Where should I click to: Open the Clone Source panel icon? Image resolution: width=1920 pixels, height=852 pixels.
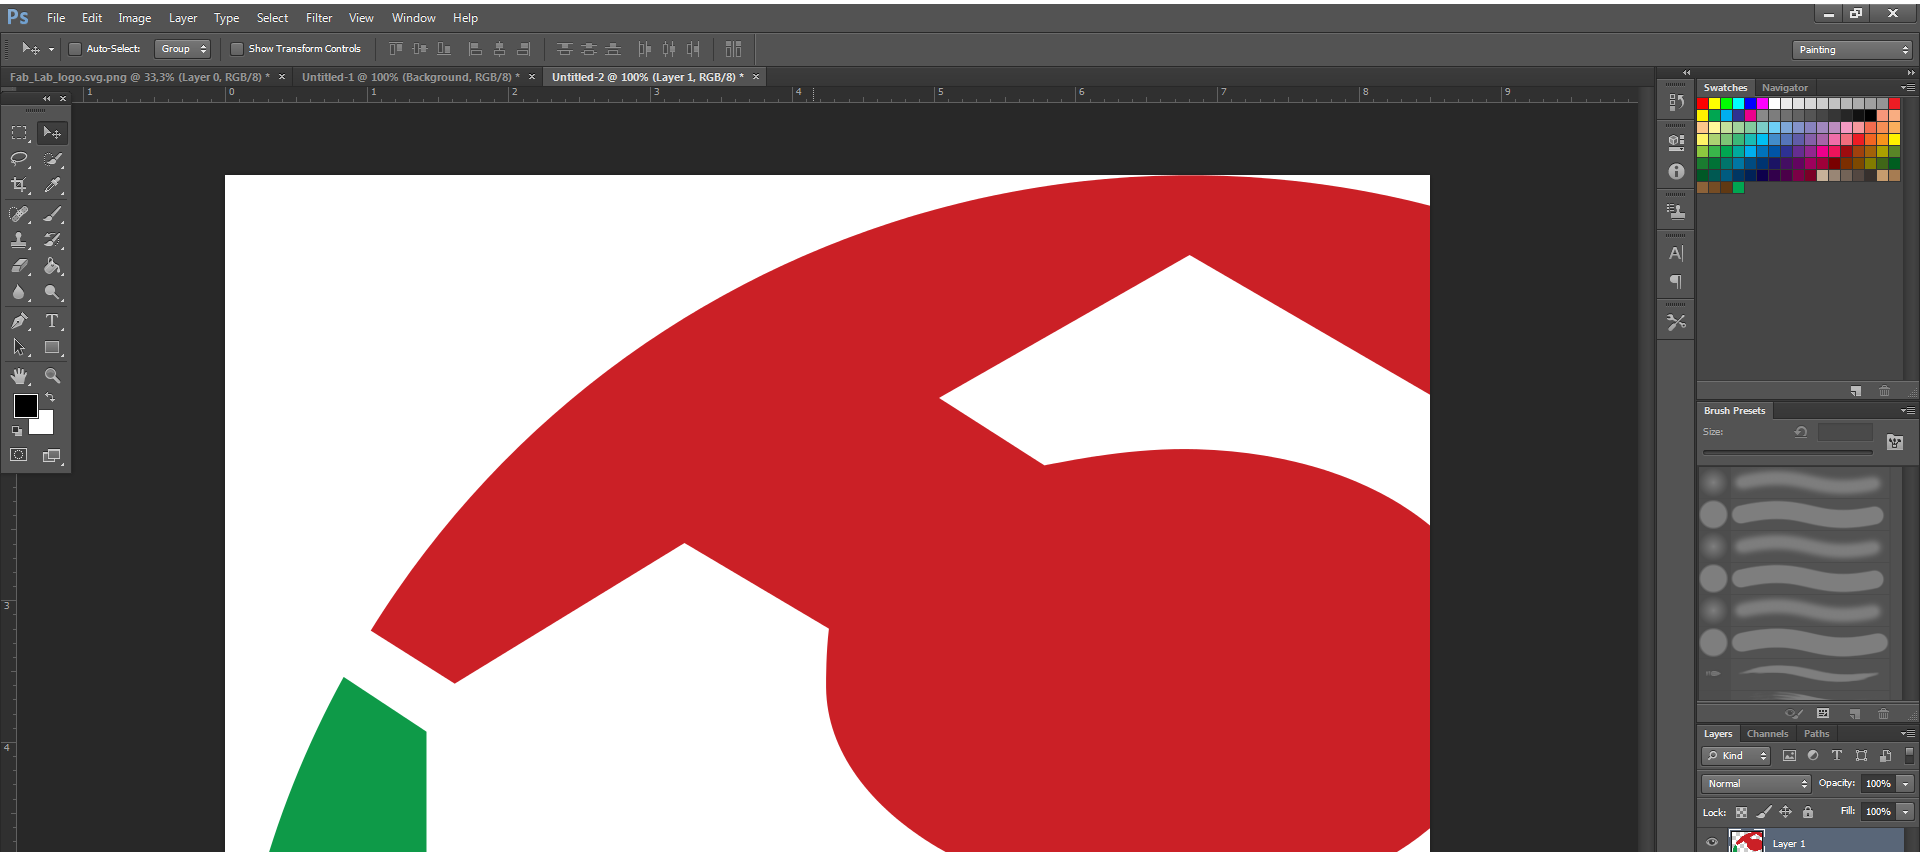1677,211
